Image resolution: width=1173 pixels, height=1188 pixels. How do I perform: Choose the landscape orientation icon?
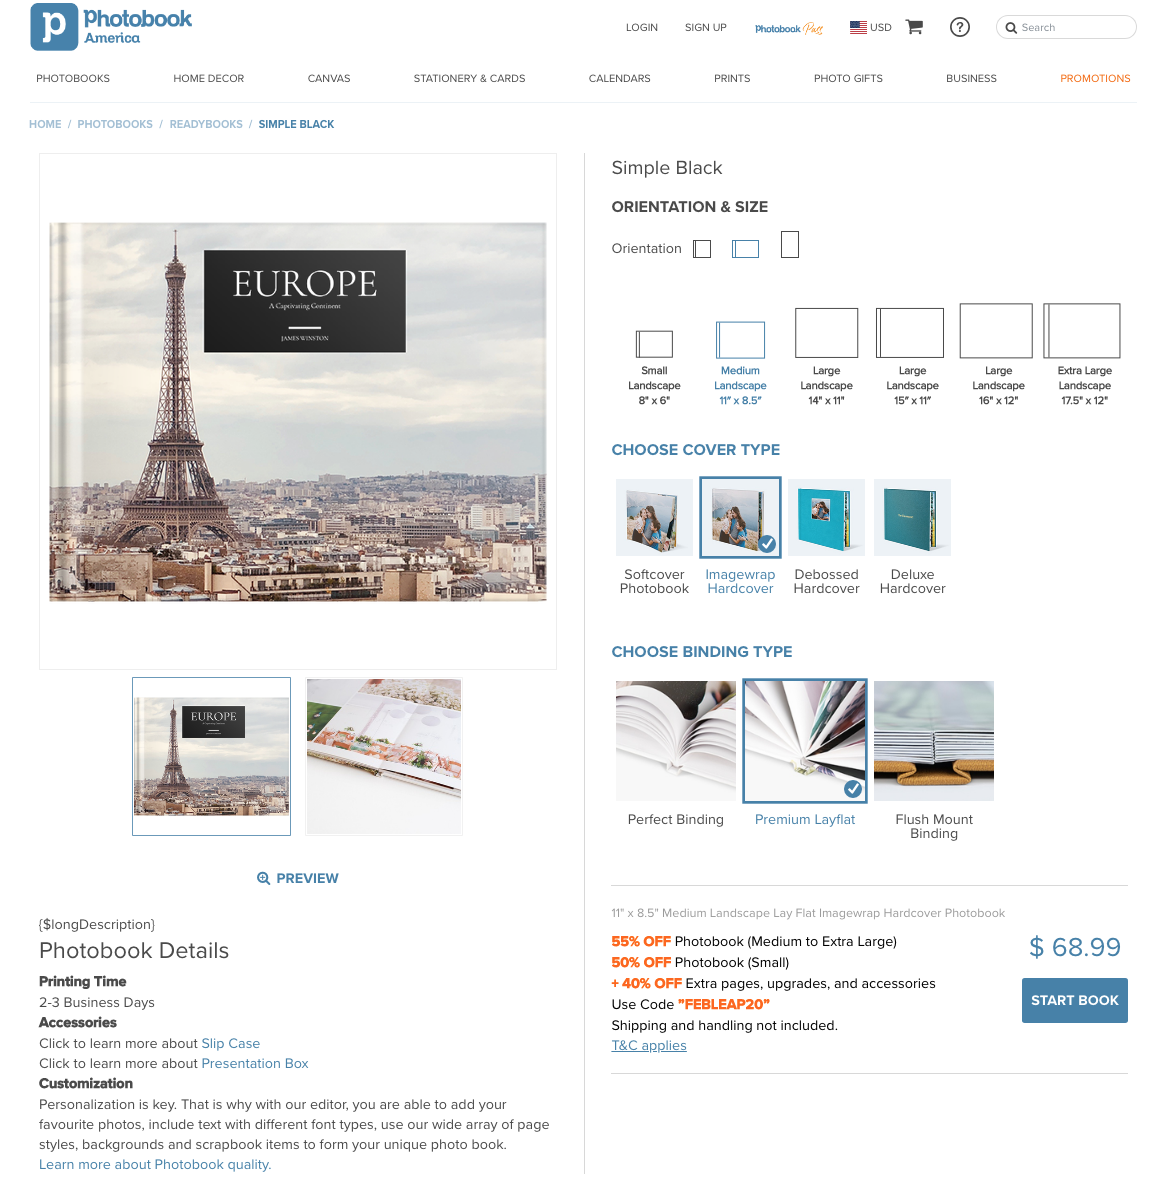point(746,249)
